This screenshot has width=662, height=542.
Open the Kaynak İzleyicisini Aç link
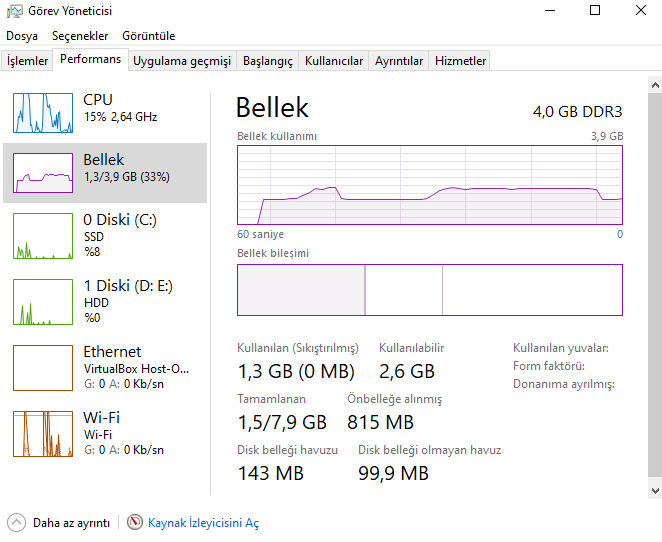[x=203, y=523]
